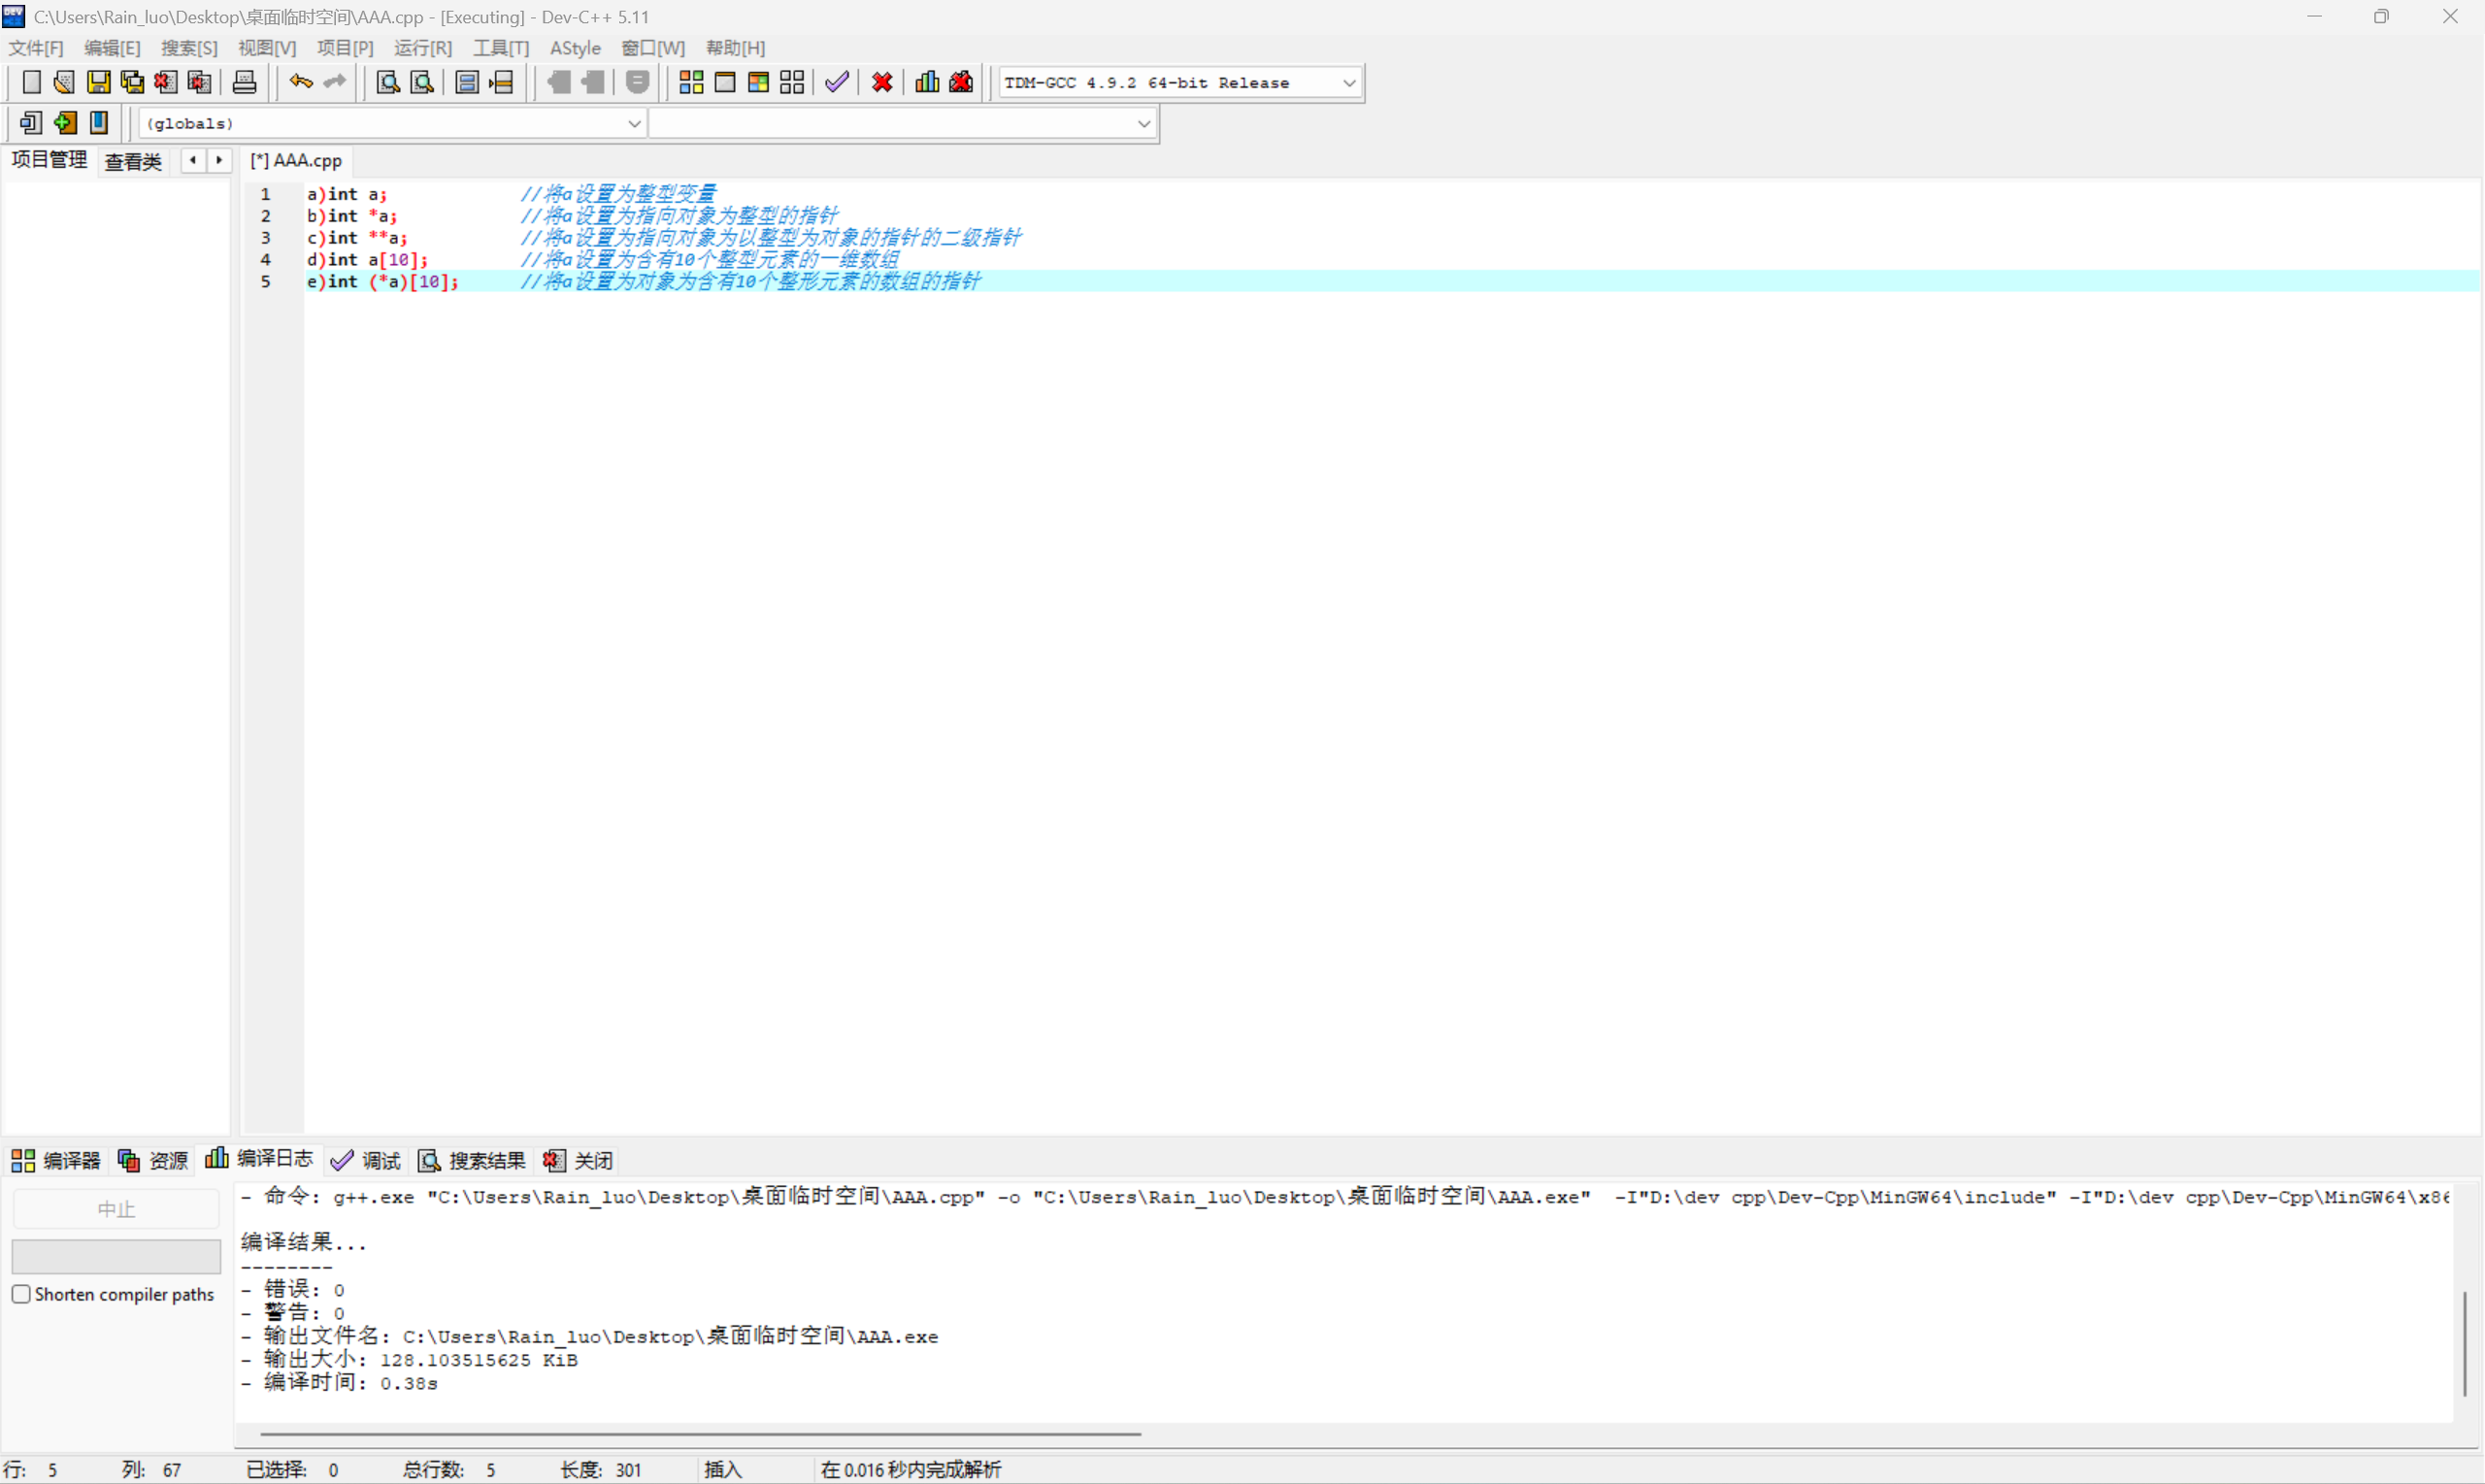
Task: Enable Shorten compiler paths checkbox
Action: coord(21,1294)
